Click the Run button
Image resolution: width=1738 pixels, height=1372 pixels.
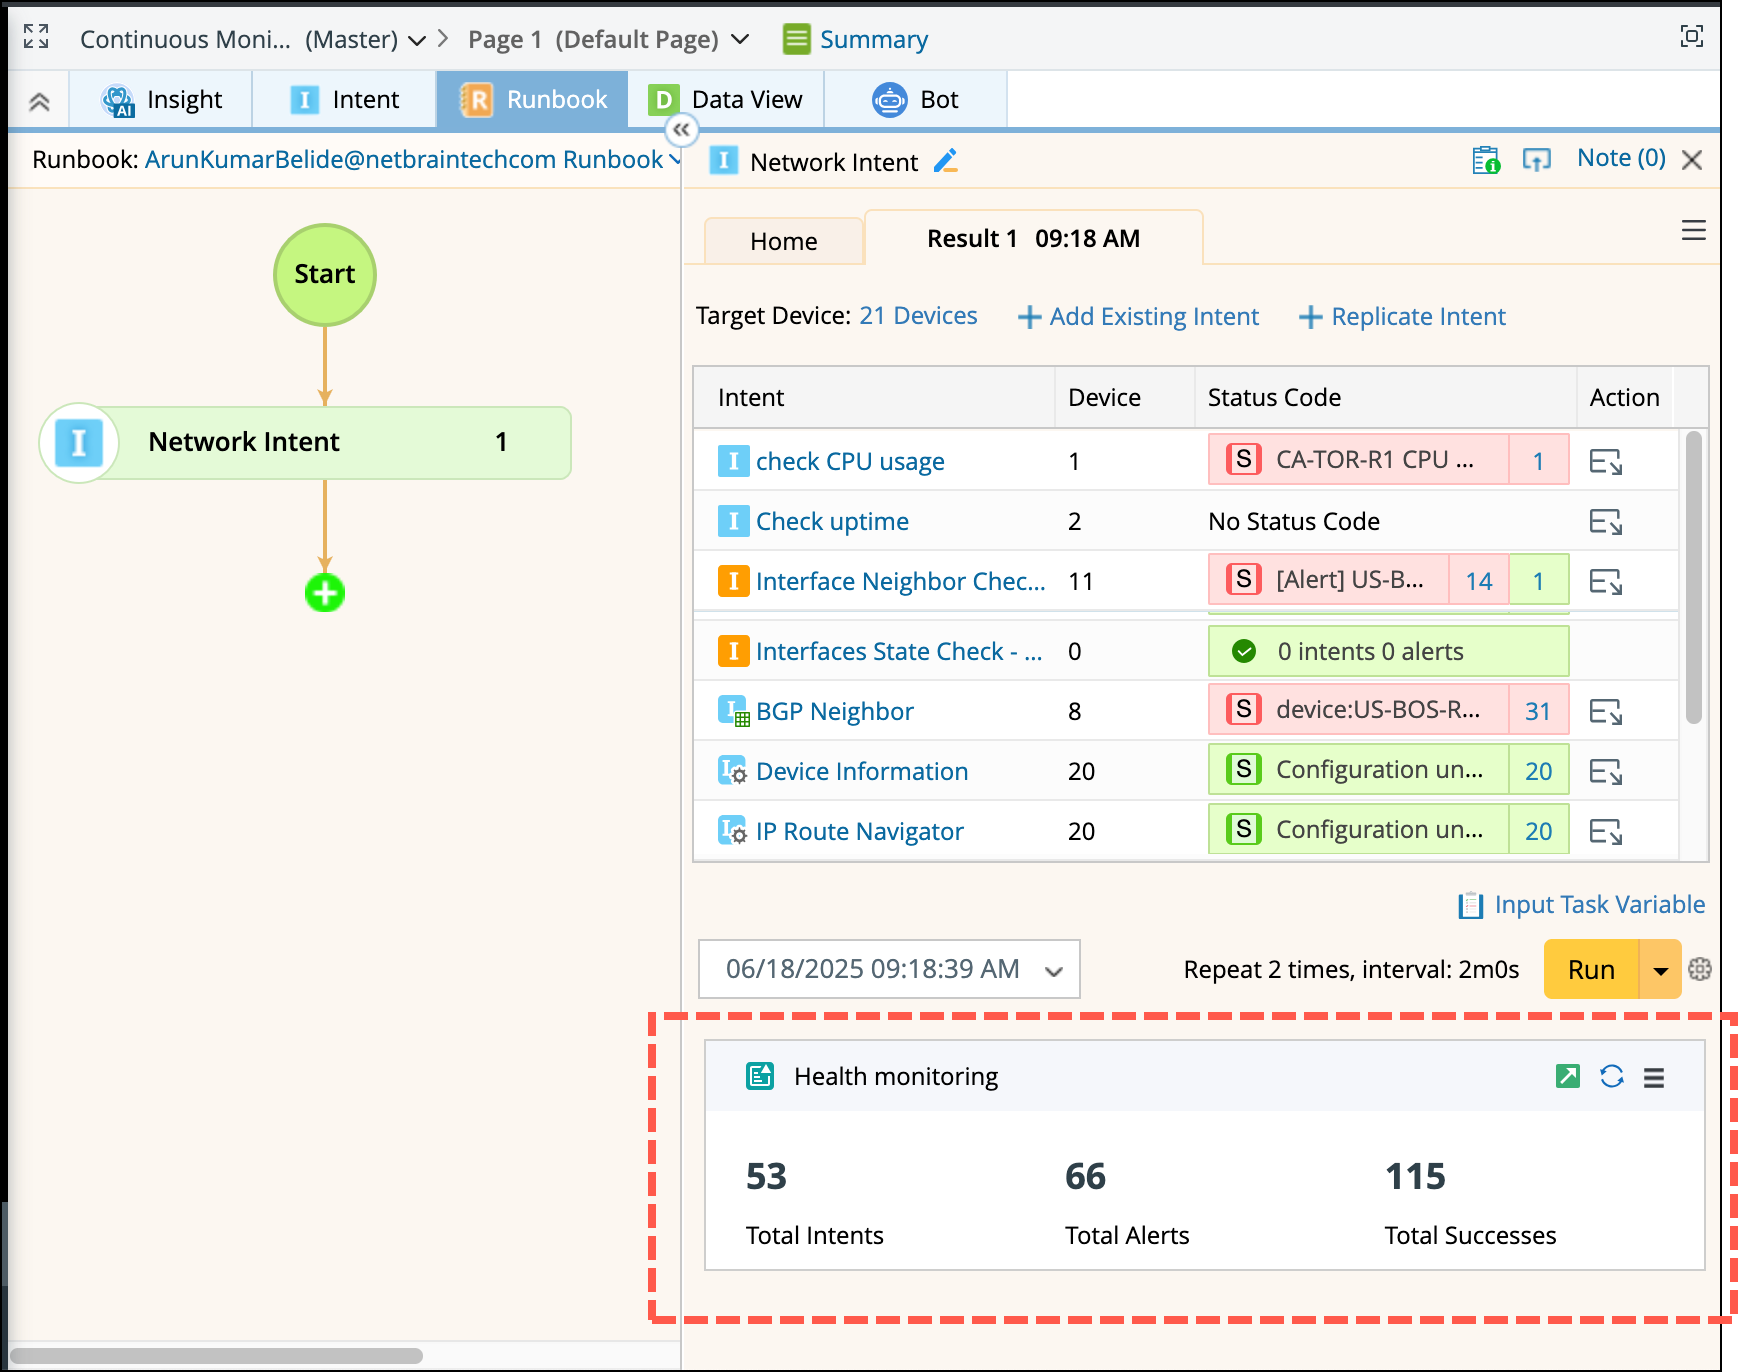pyautogui.click(x=1591, y=969)
